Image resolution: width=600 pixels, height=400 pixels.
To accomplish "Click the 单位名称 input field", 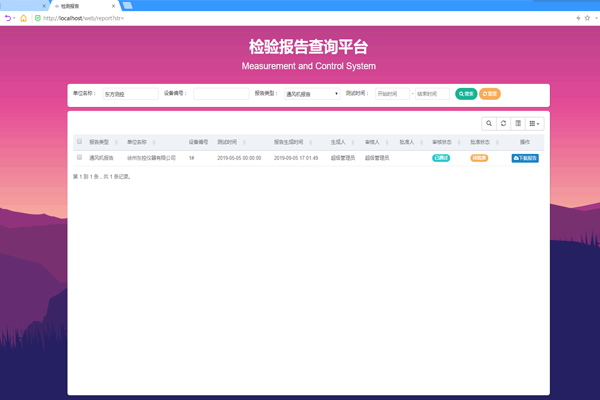I will (x=129, y=94).
